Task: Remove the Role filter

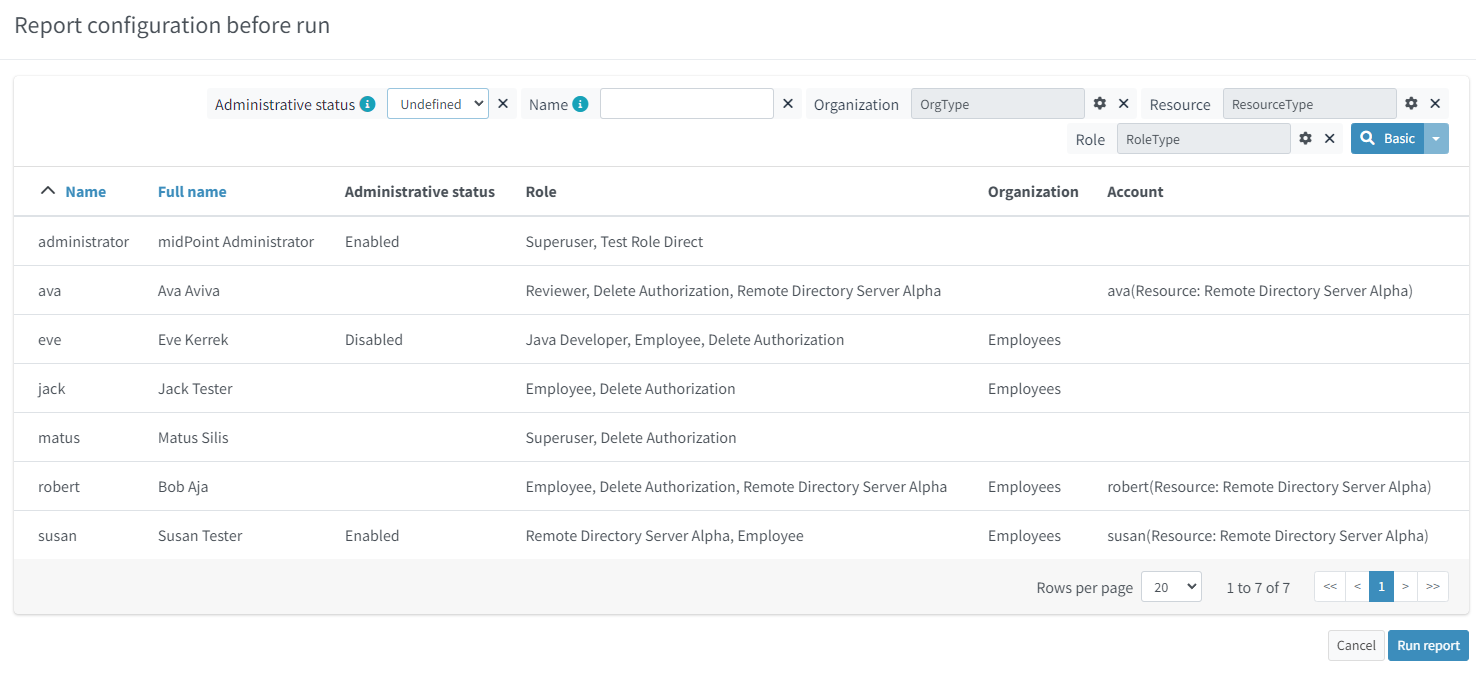Action: pyautogui.click(x=1330, y=139)
